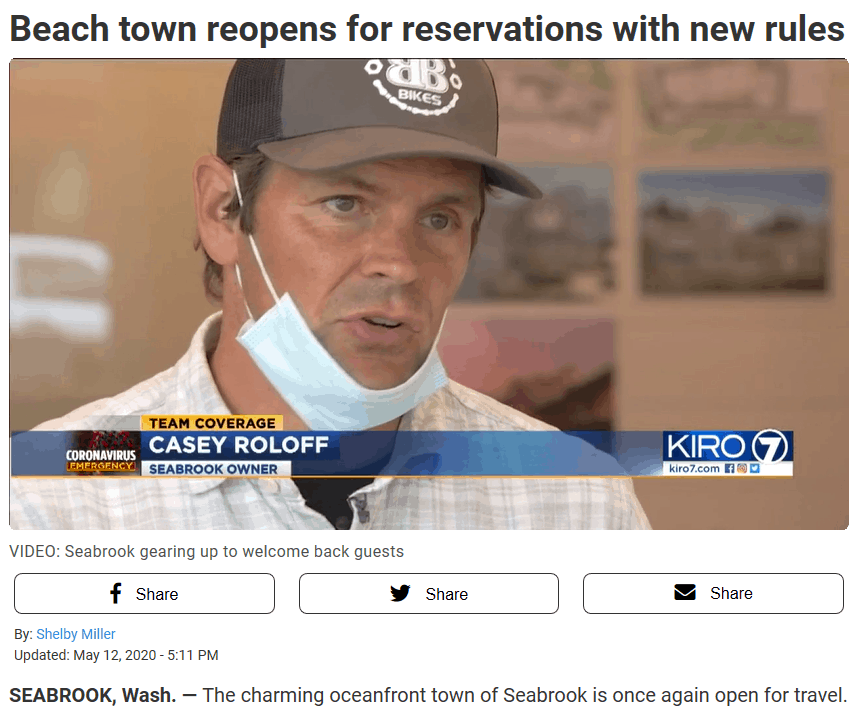The height and width of the screenshot is (709, 863).
Task: Click small Instagram icon next to kiro7.com
Action: (x=742, y=468)
